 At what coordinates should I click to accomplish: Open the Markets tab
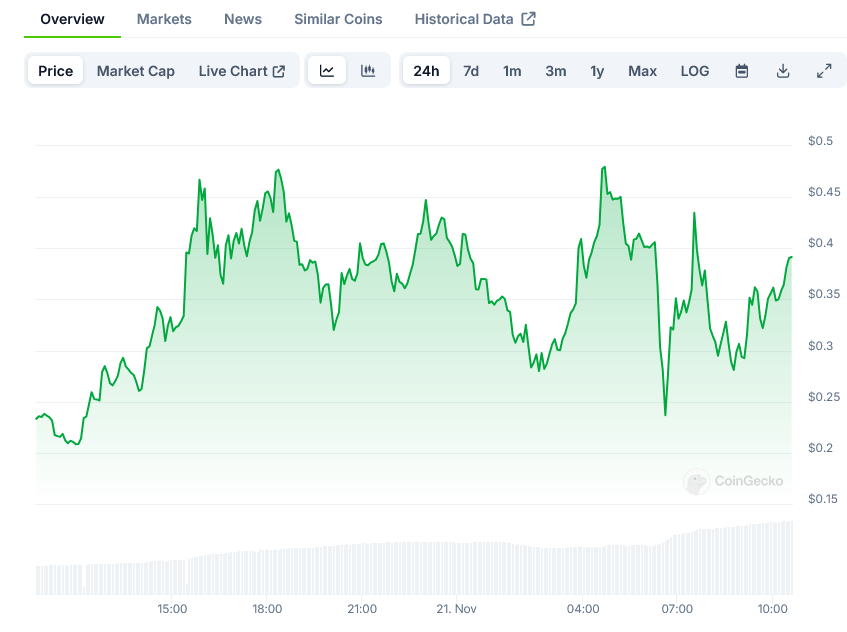point(164,19)
